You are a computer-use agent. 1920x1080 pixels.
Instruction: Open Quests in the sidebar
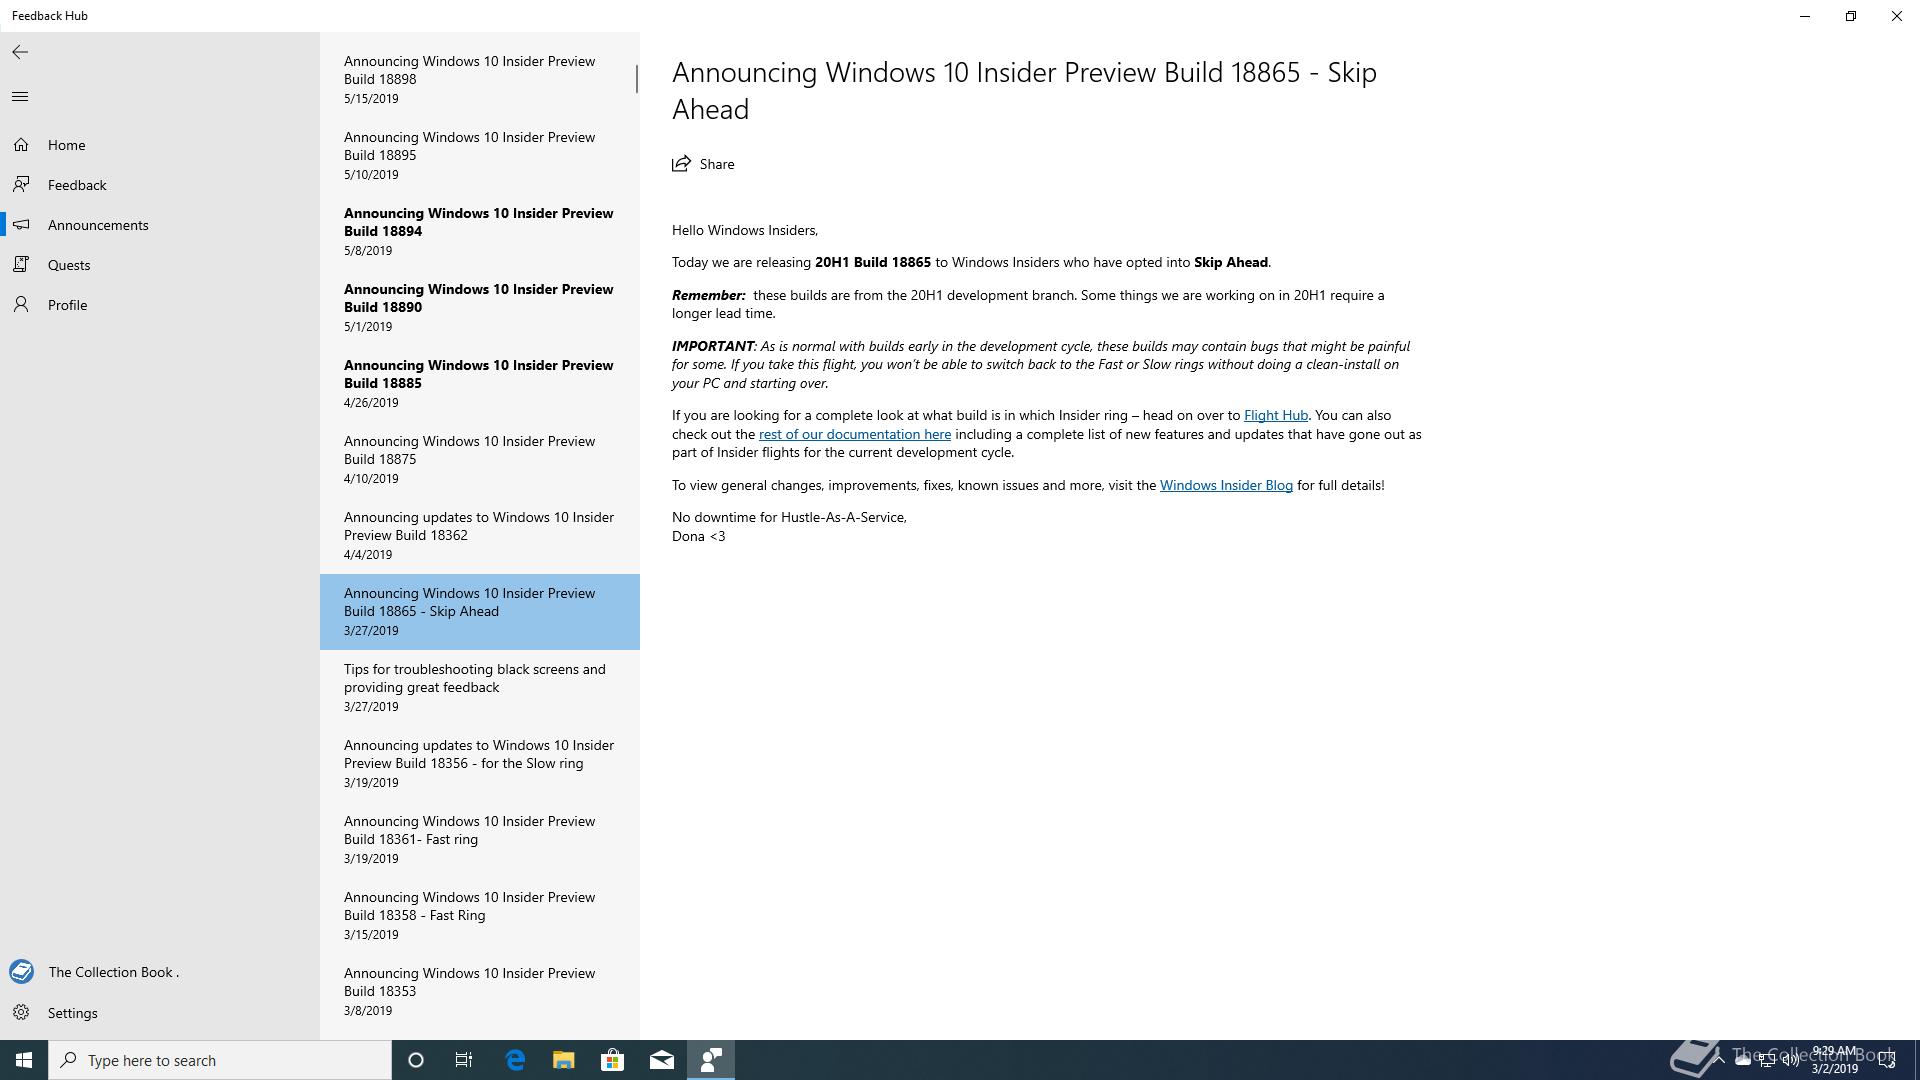click(160, 265)
